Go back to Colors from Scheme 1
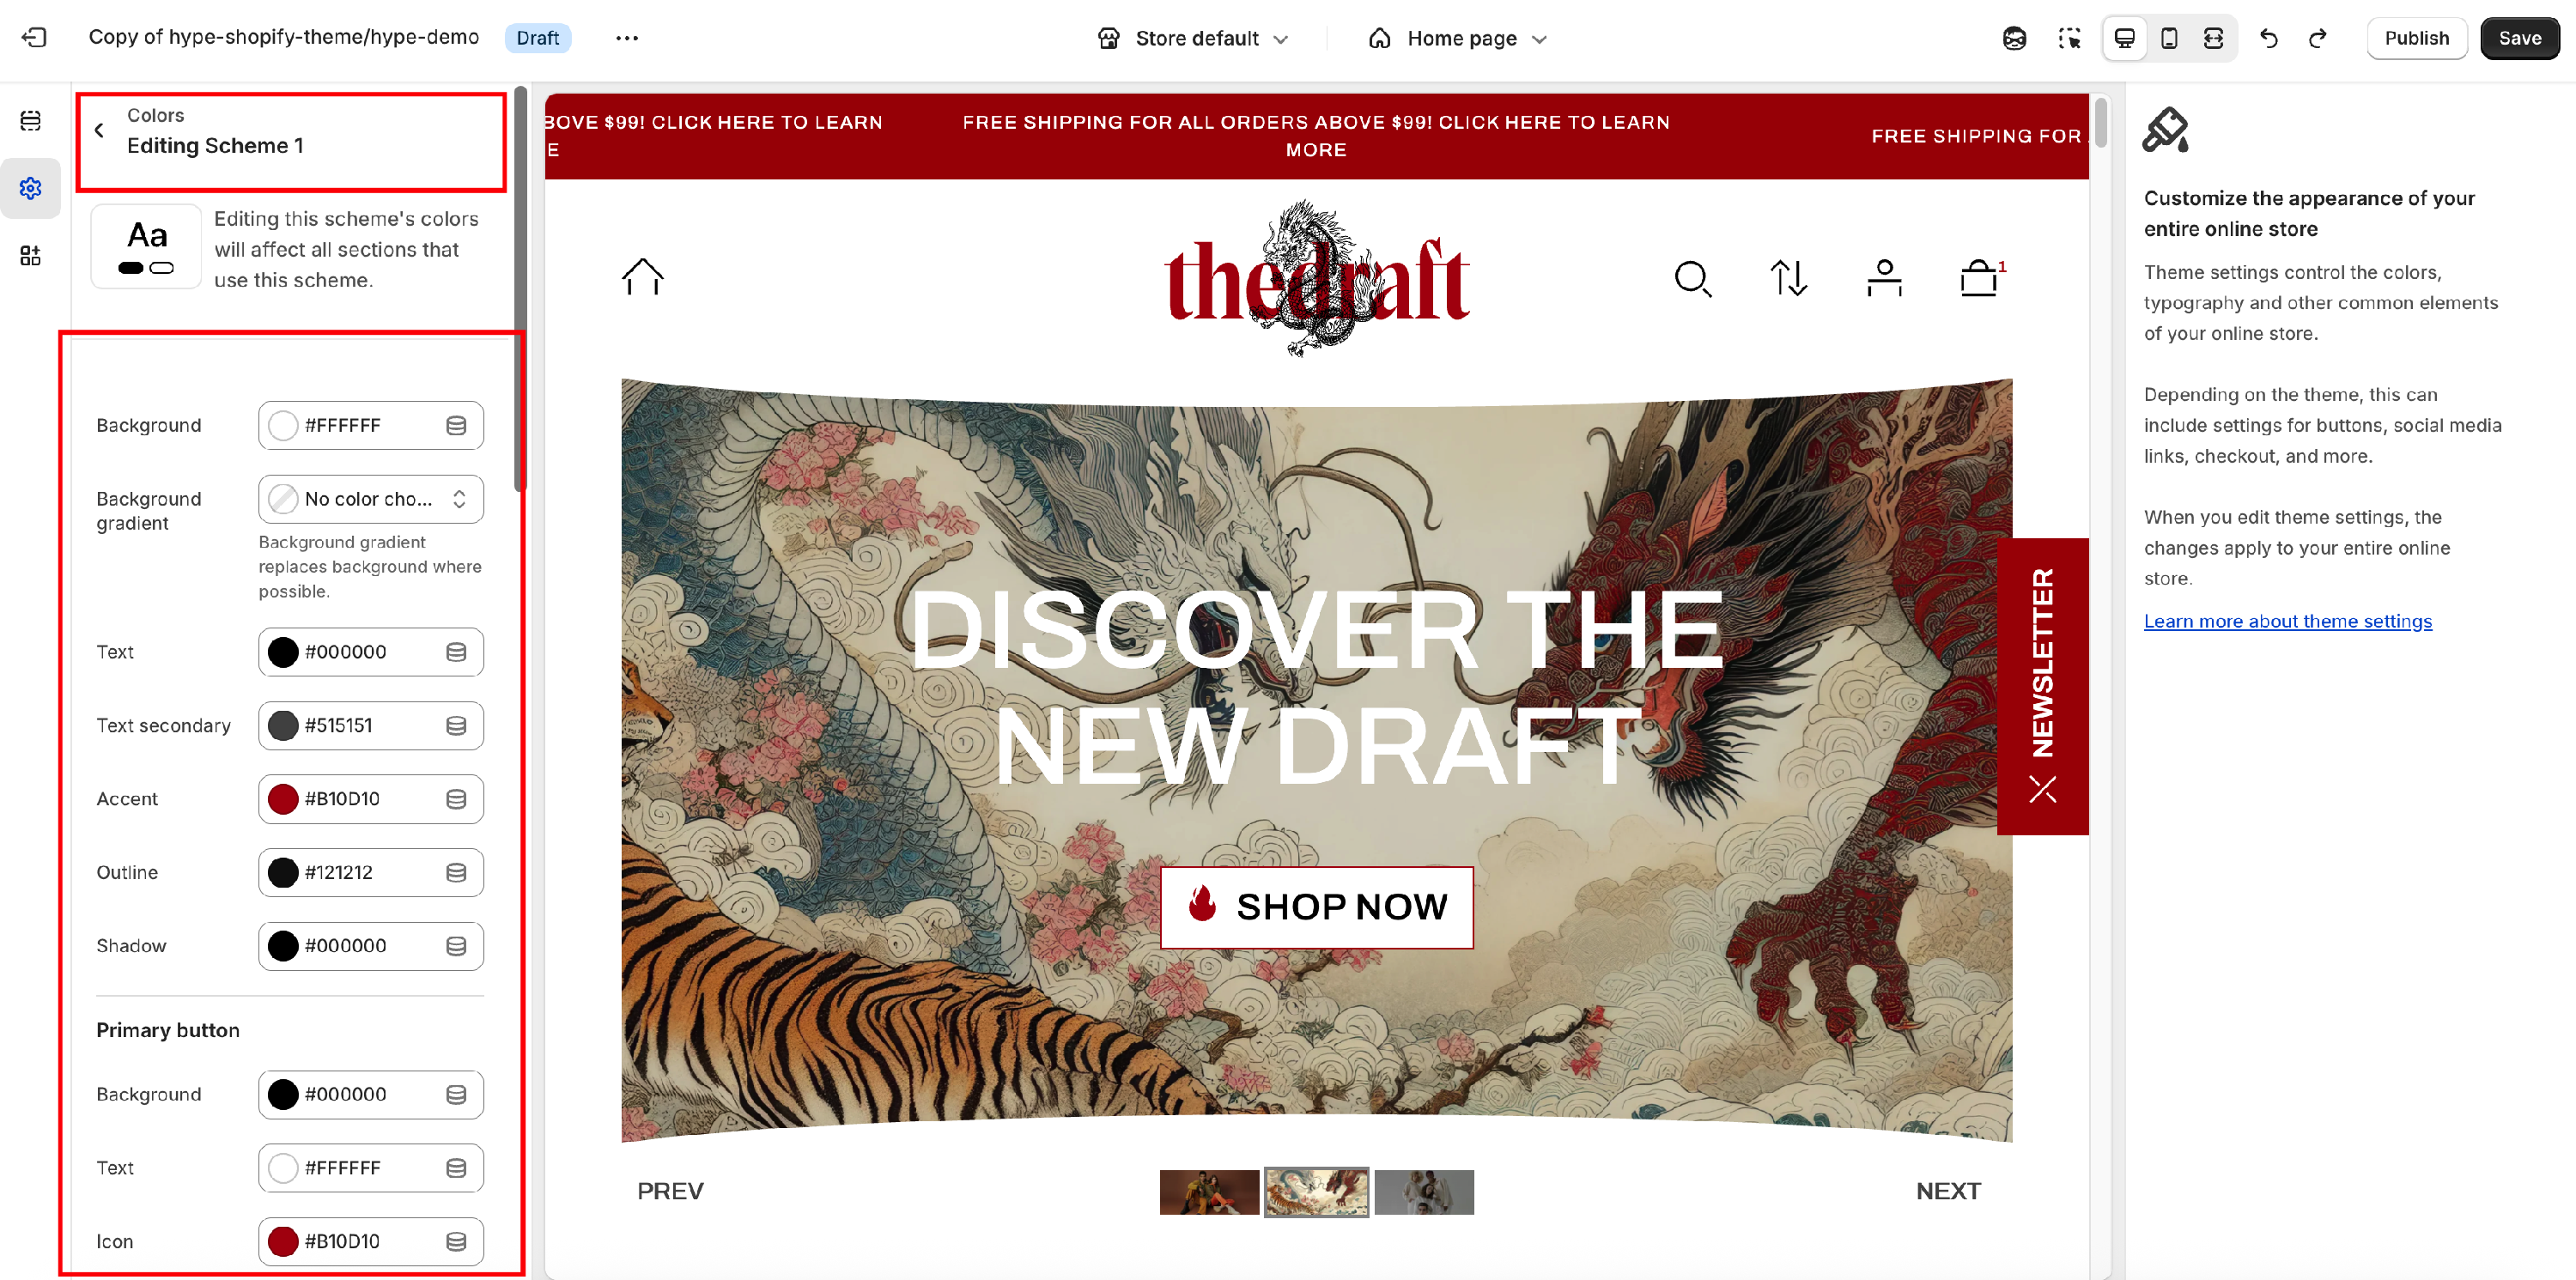Screen dimensions: 2576x1280 [x=99, y=130]
